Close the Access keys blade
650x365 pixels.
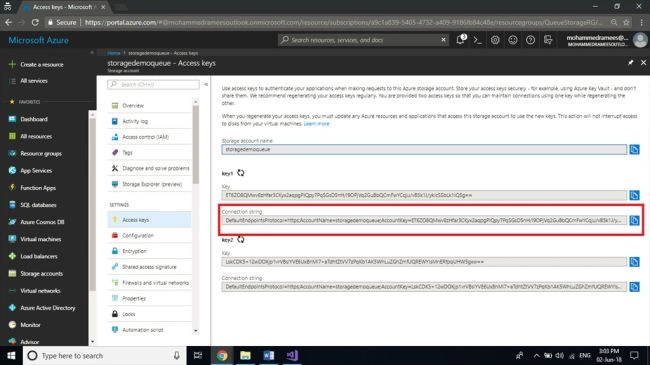(643, 63)
